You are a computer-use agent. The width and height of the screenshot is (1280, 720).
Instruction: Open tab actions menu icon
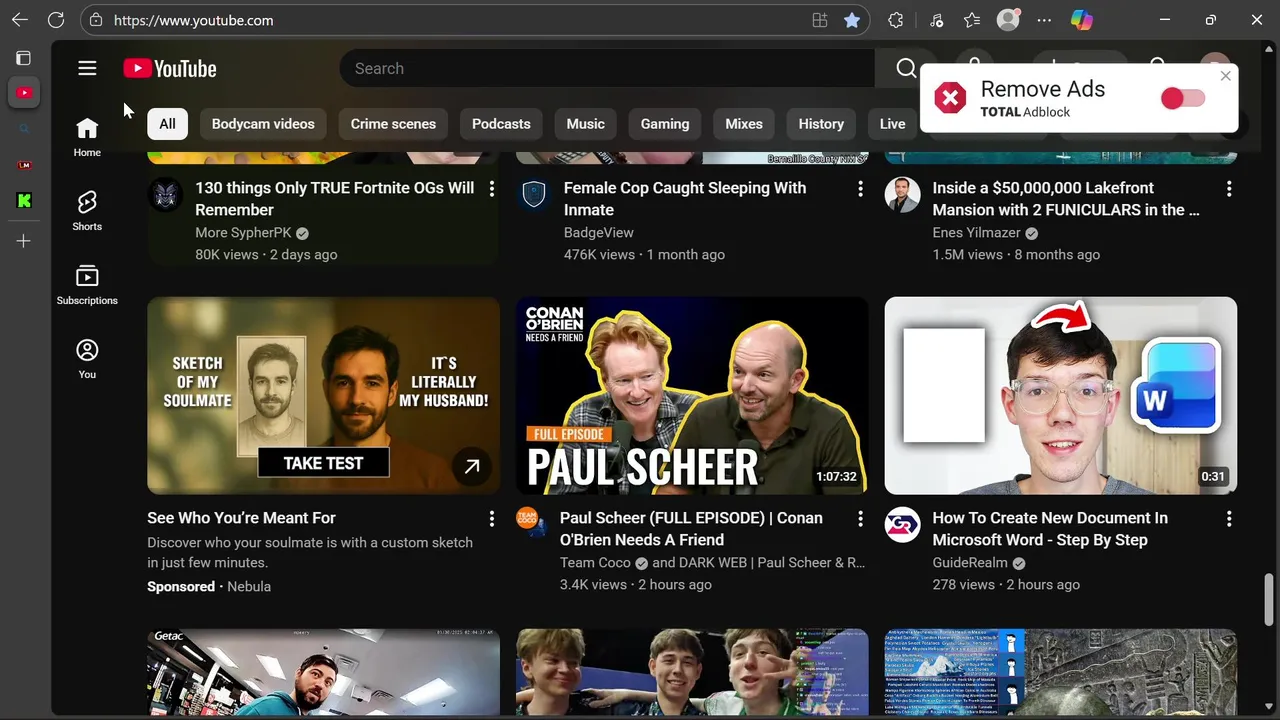[x=24, y=58]
